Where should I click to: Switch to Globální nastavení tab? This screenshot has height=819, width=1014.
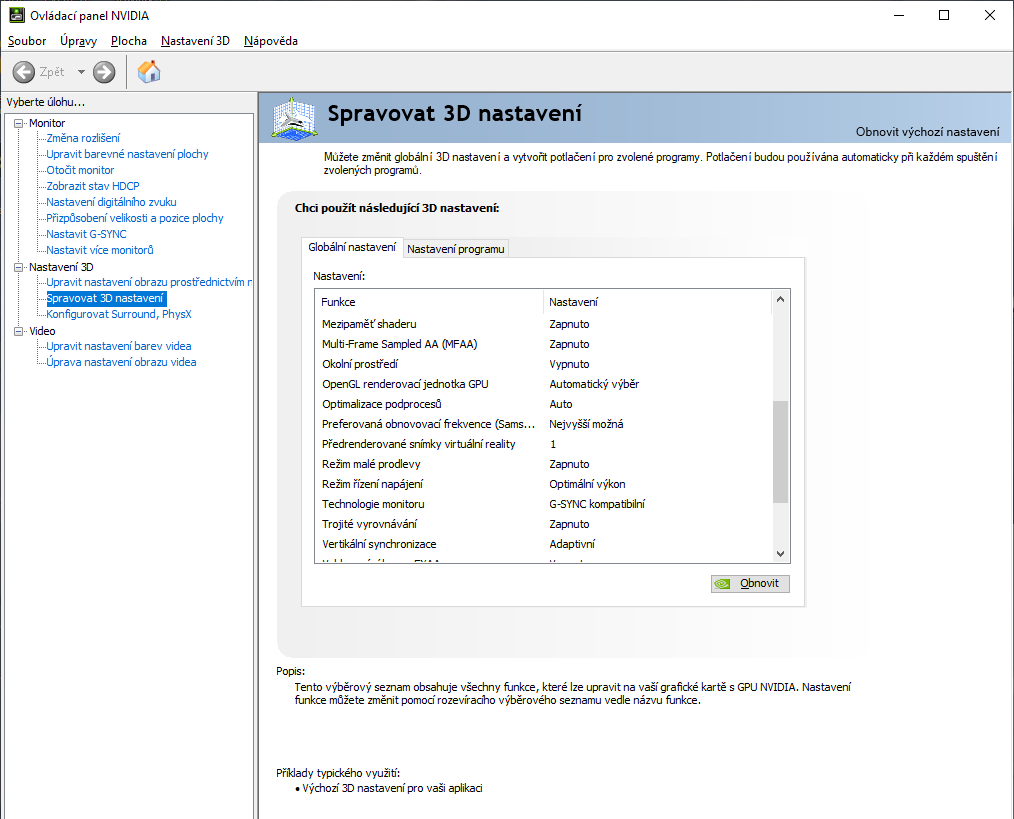[x=352, y=247]
